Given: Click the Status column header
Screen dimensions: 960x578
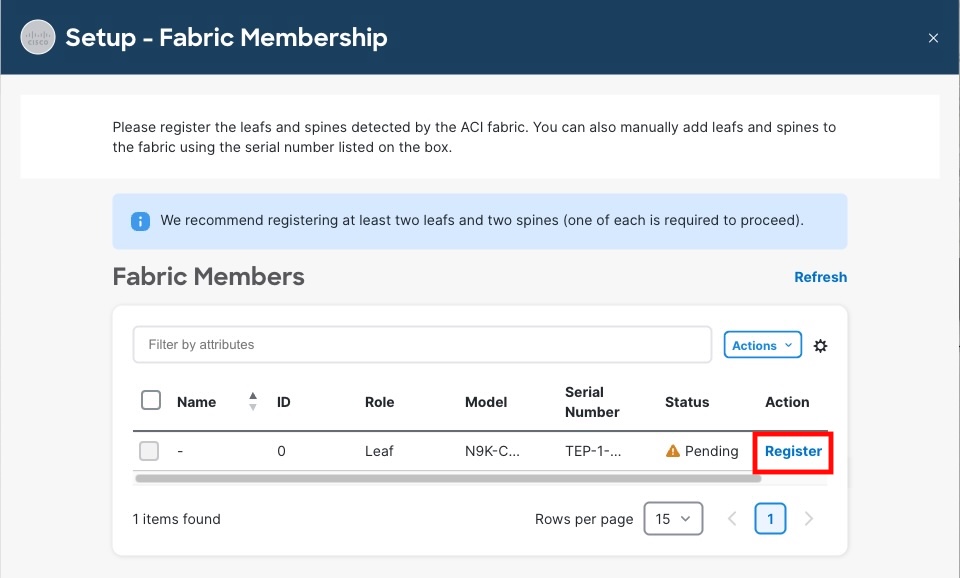Looking at the screenshot, I should point(687,402).
